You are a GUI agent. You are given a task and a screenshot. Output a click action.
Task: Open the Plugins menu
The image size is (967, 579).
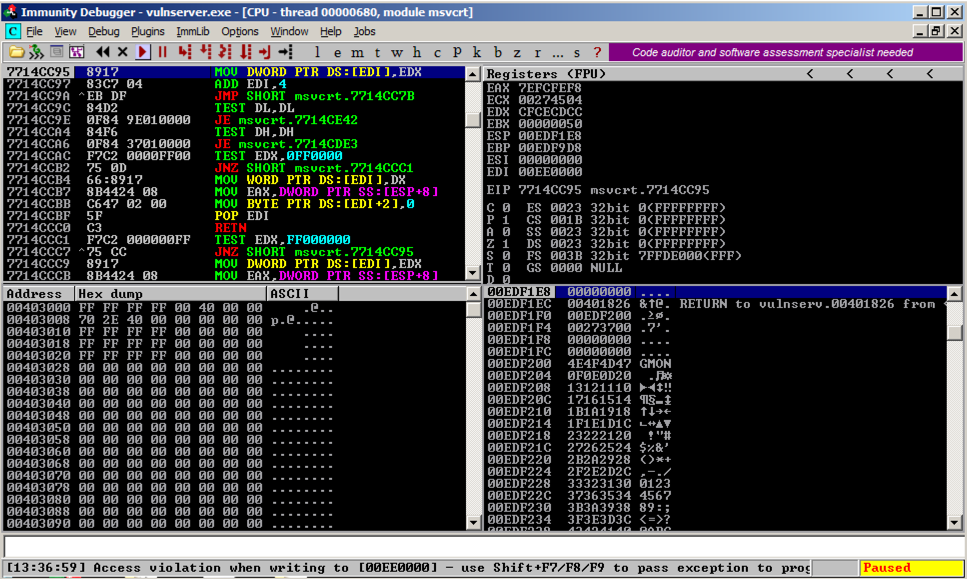tap(148, 31)
